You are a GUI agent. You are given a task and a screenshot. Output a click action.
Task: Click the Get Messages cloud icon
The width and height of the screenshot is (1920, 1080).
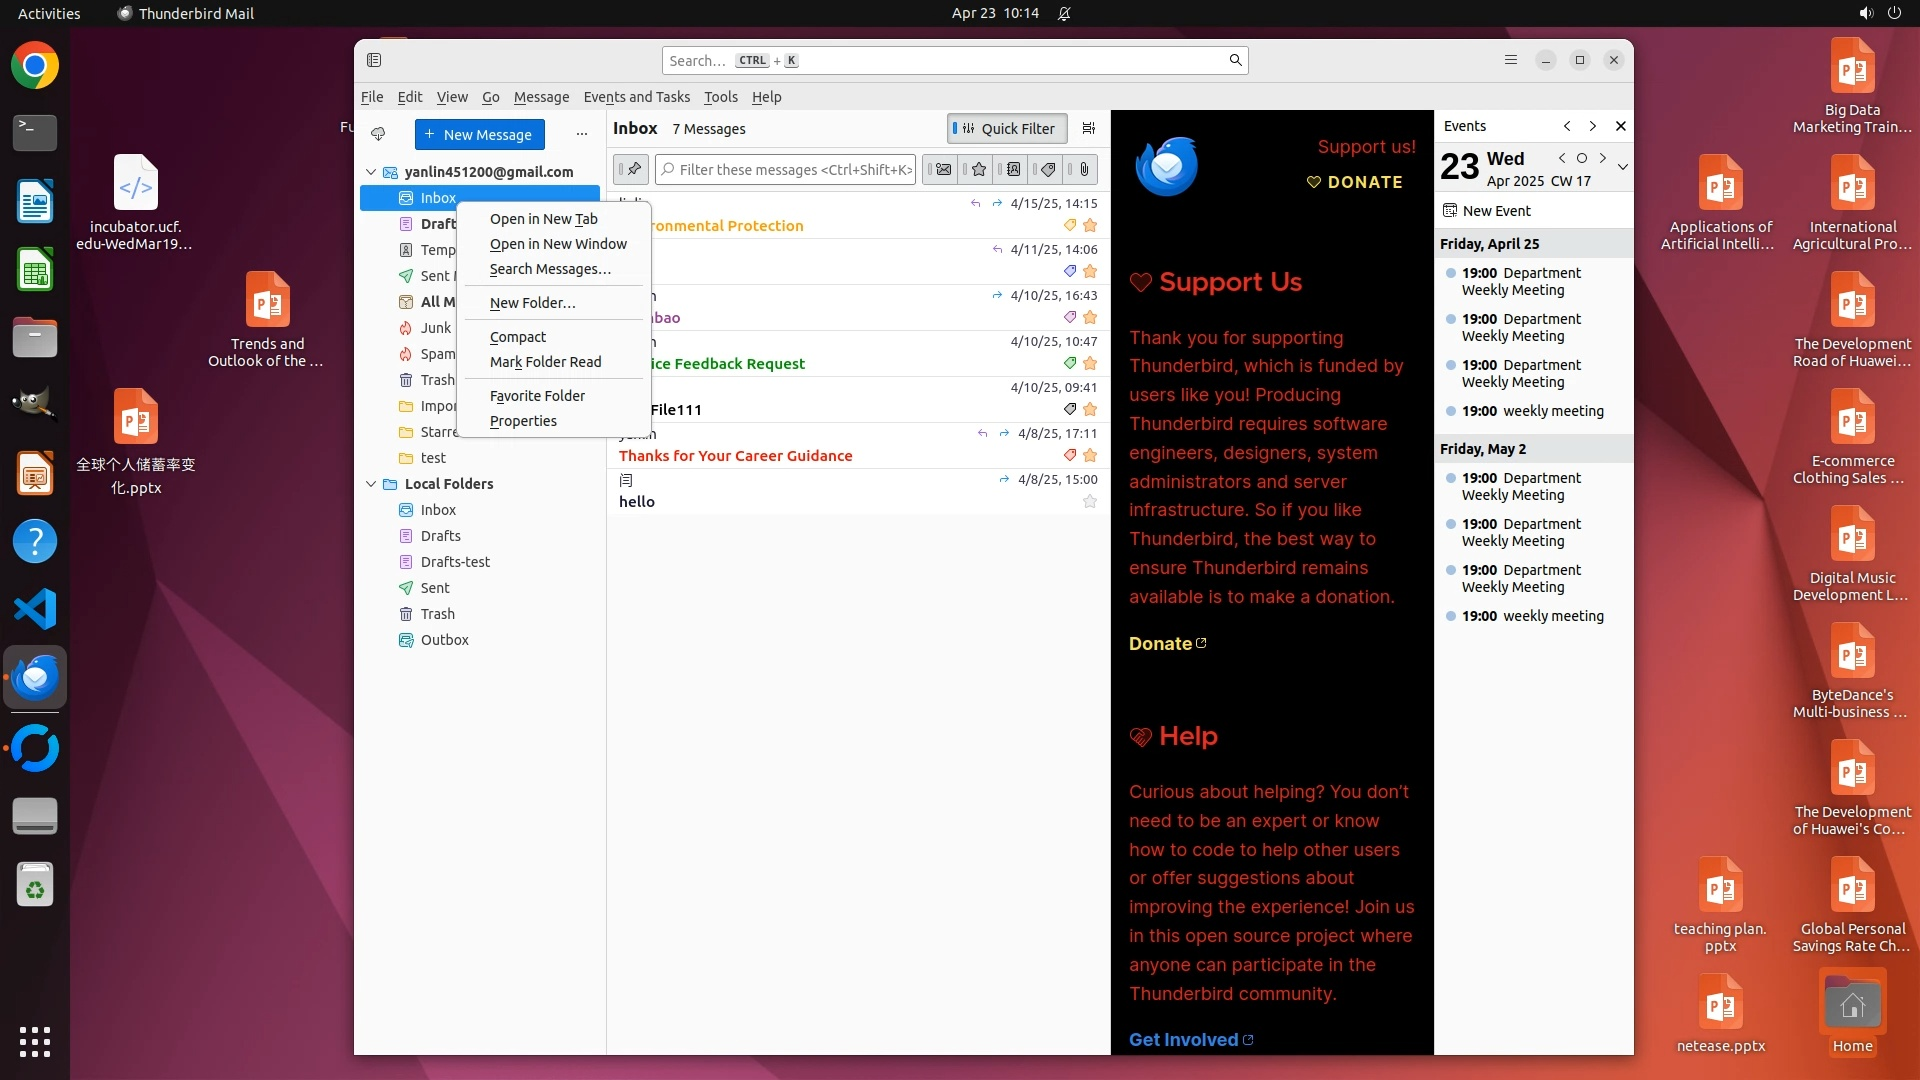378,134
